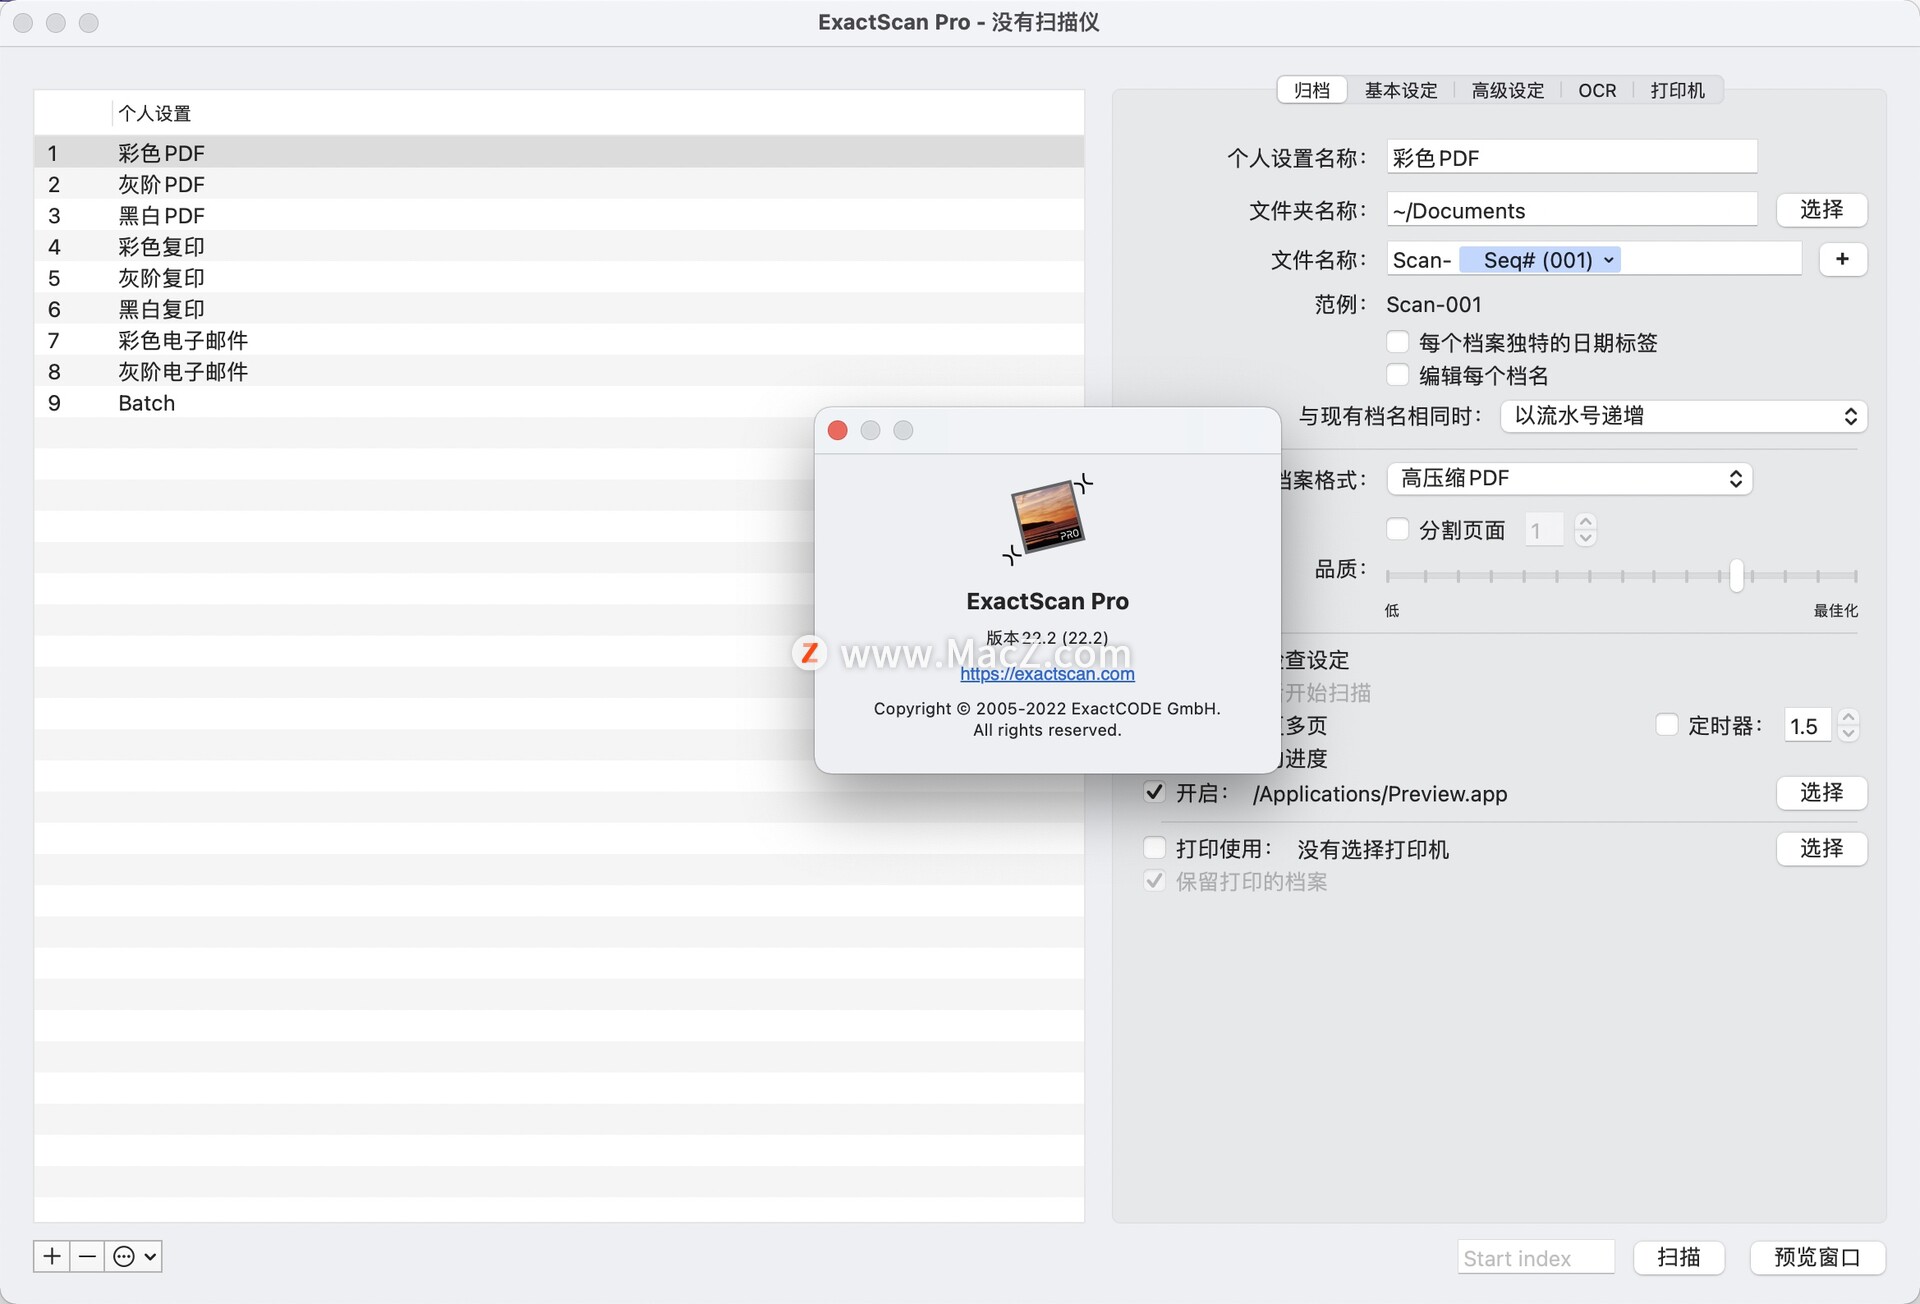Screen dimensions: 1920x1304
Task: Click the 扫描 scan button
Action: 1678,1257
